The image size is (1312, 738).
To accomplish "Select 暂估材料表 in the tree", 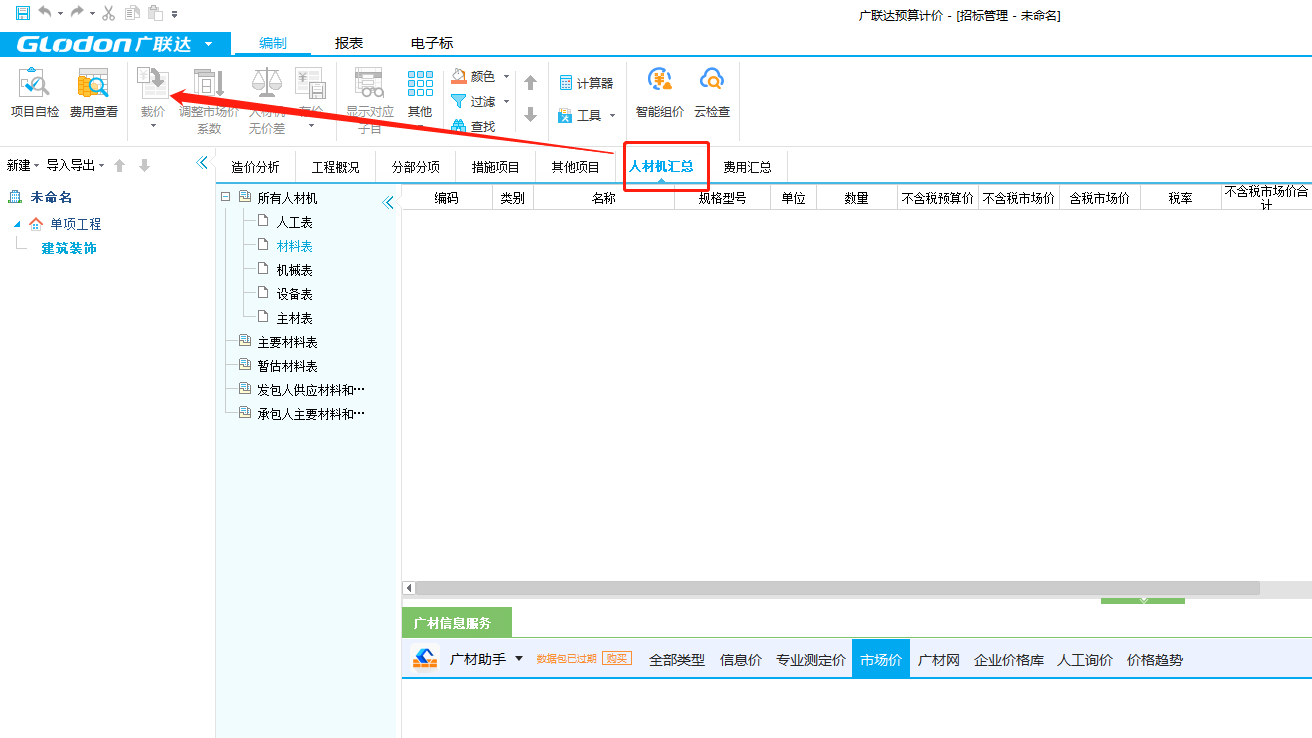I will [288, 366].
